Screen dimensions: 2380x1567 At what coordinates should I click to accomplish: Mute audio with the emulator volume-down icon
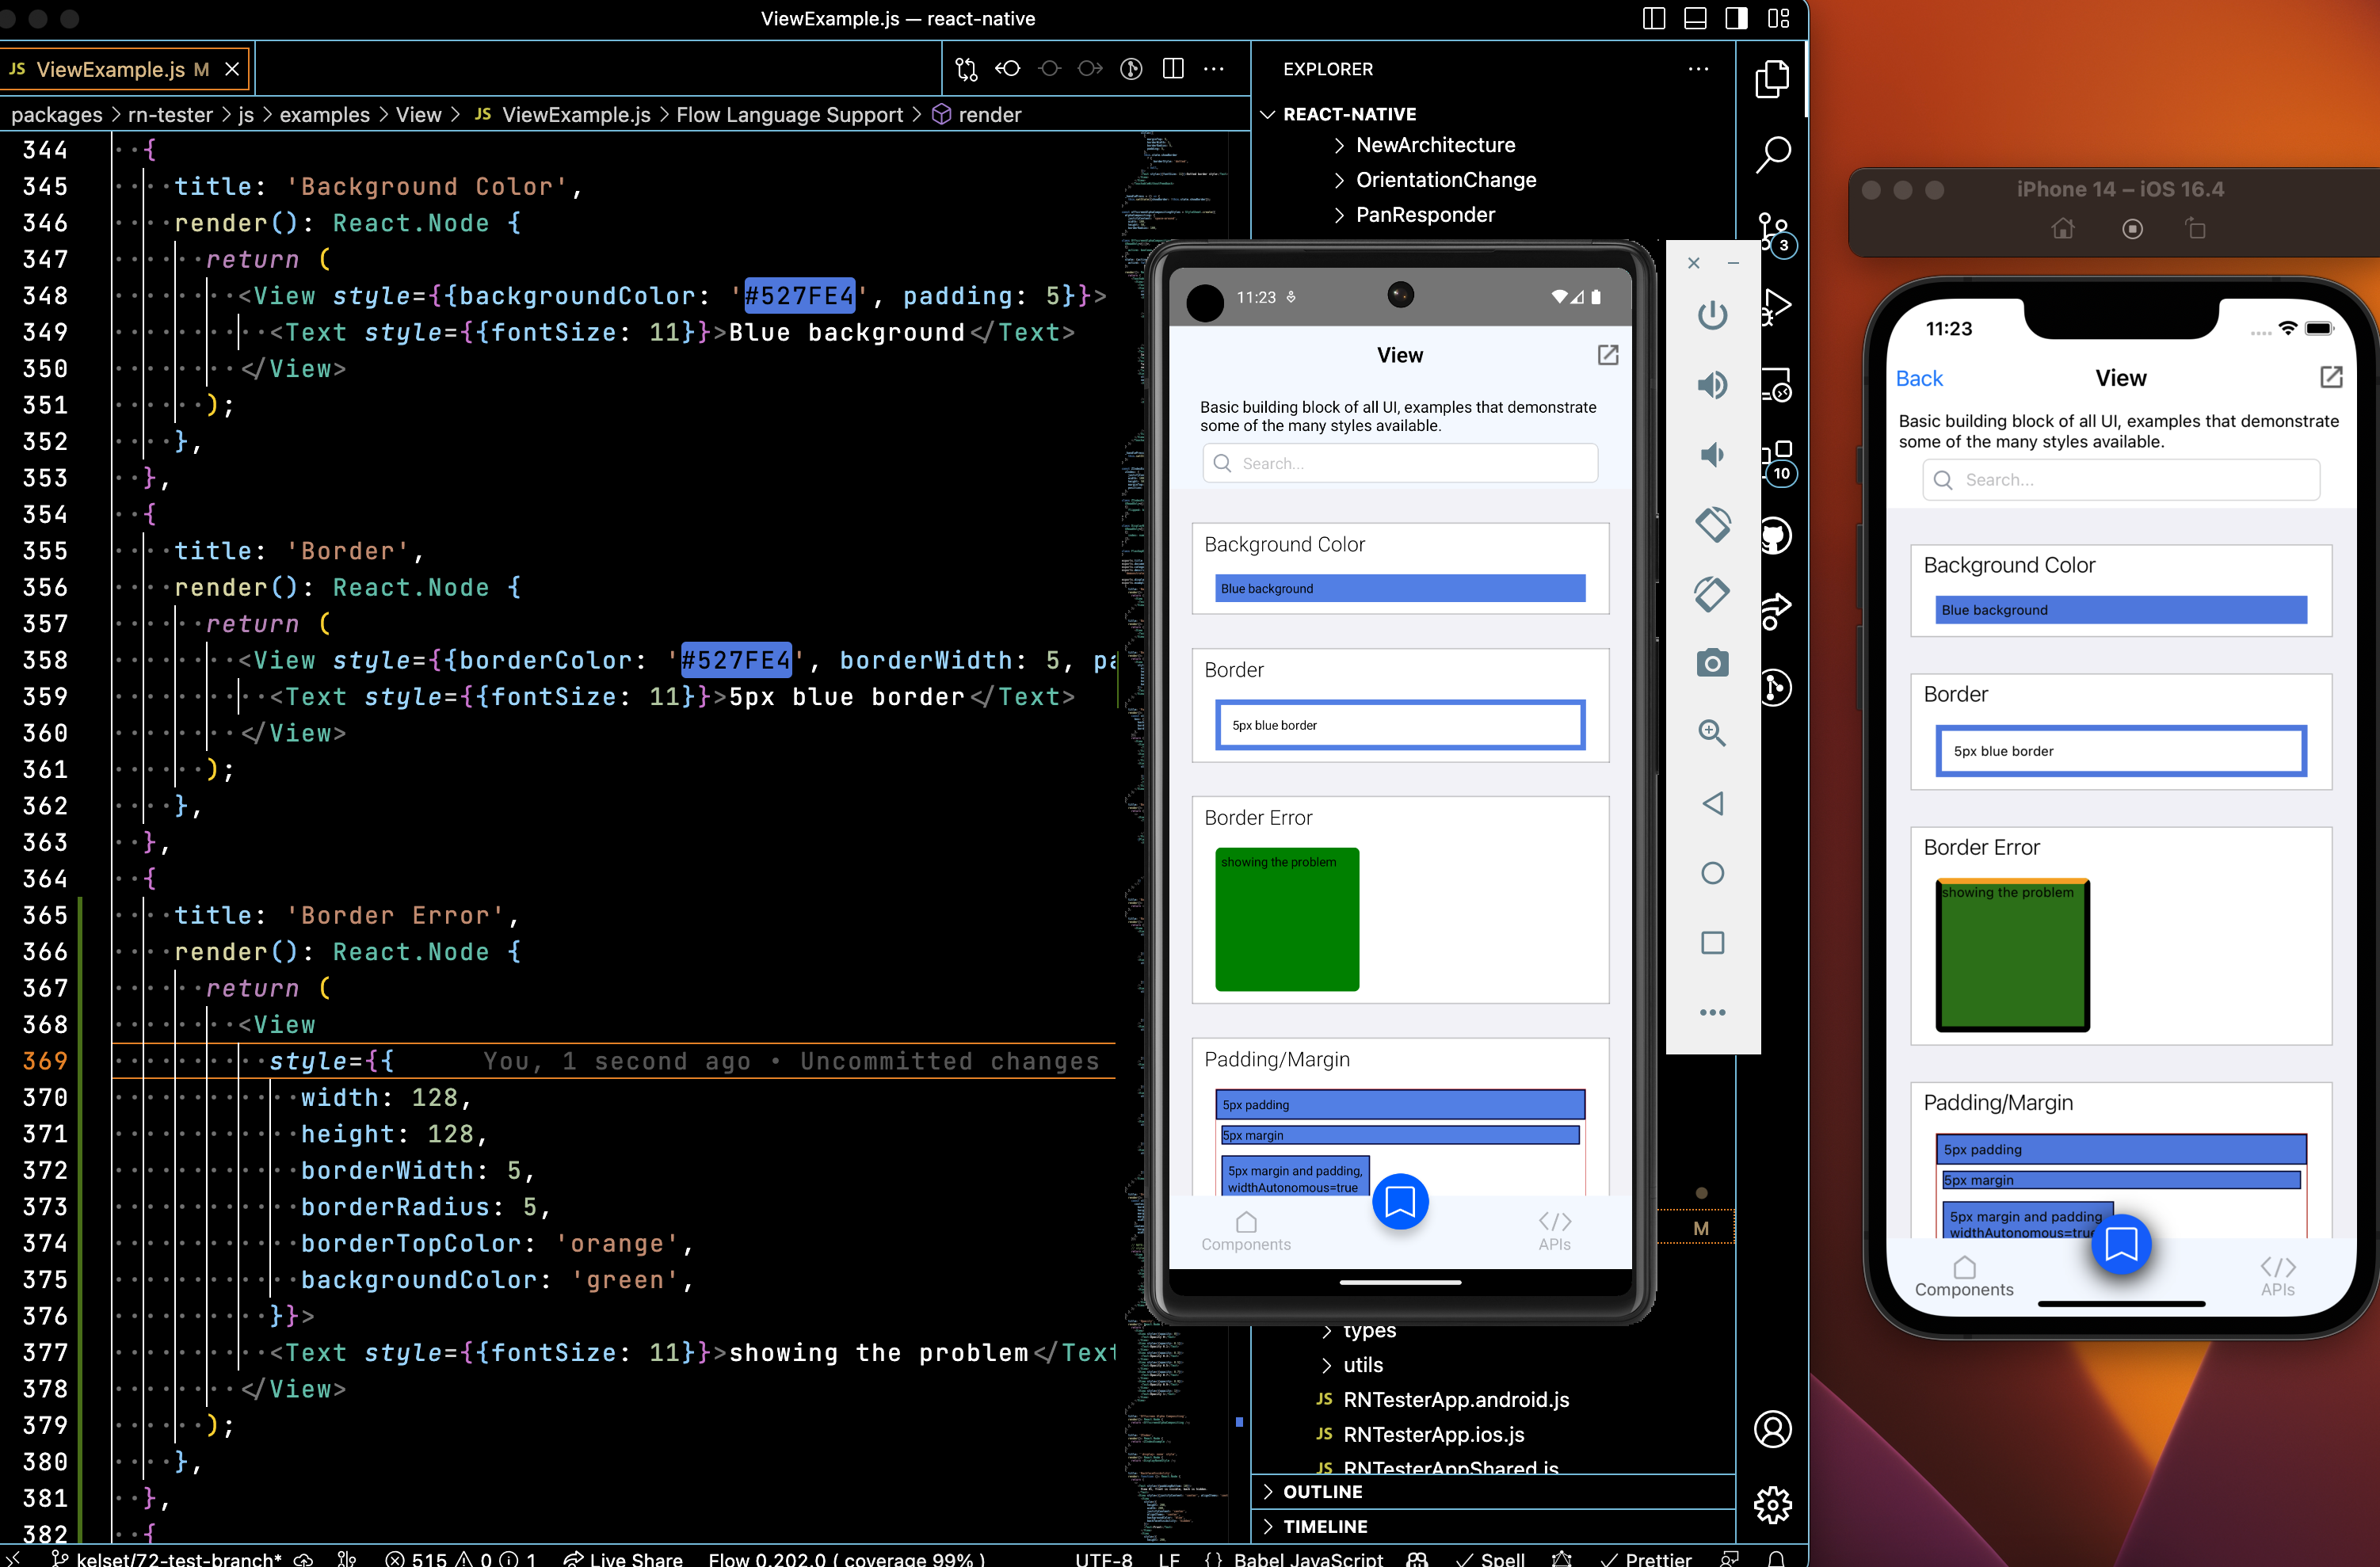click(1713, 455)
